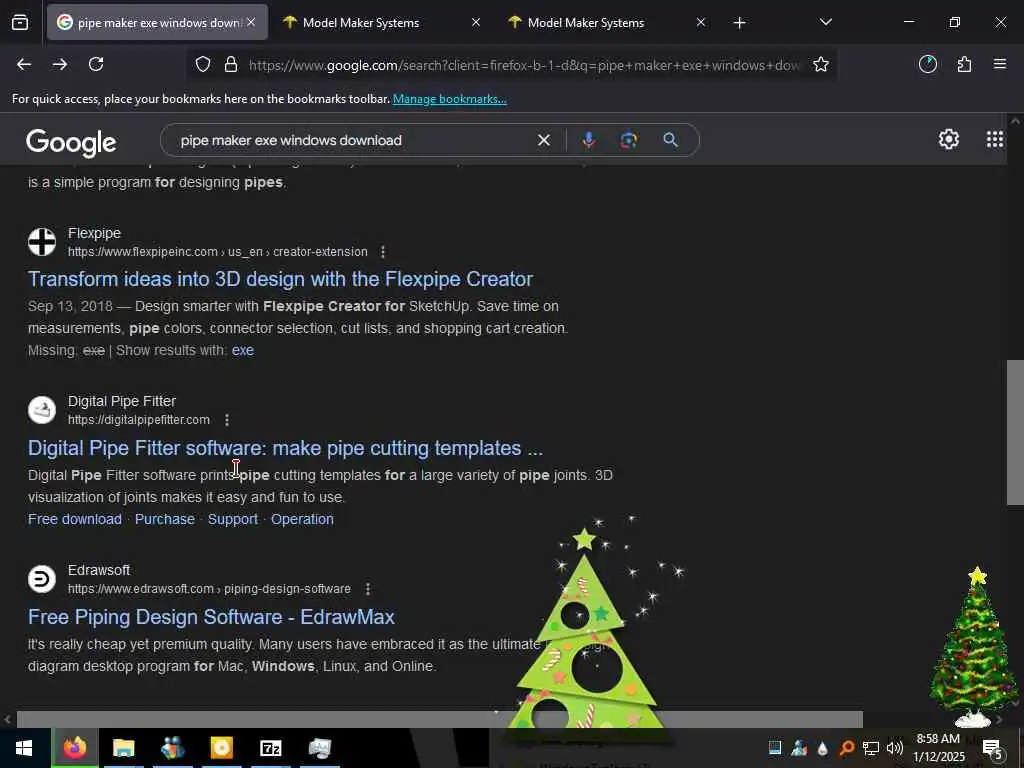Click the horizontal page scrollbar

point(439,719)
